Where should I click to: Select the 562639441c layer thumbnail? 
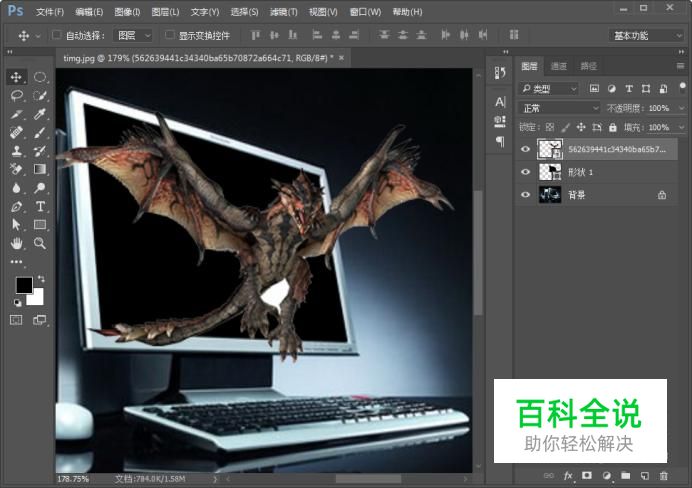[x=549, y=149]
